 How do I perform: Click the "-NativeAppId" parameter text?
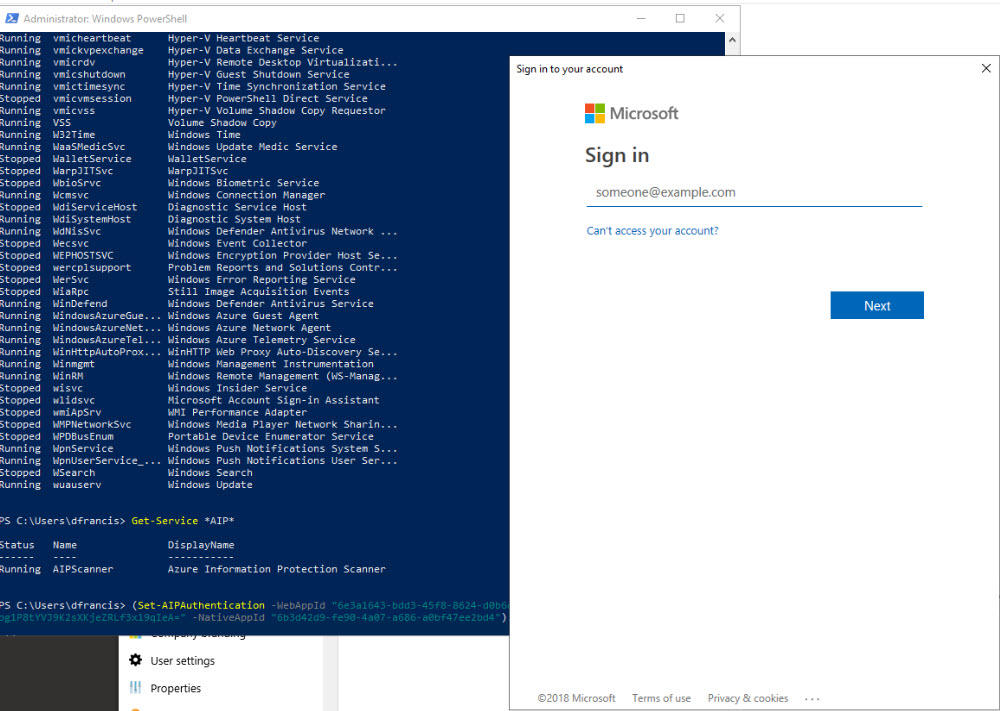pos(228,618)
